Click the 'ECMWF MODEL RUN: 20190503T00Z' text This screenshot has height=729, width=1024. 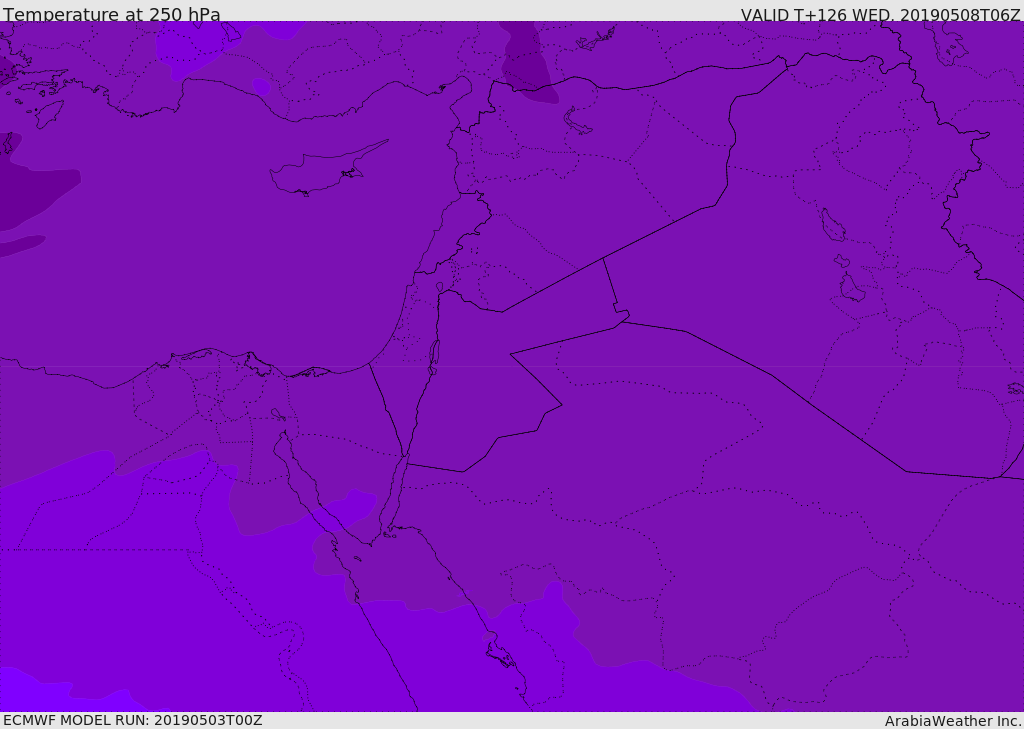(x=133, y=720)
